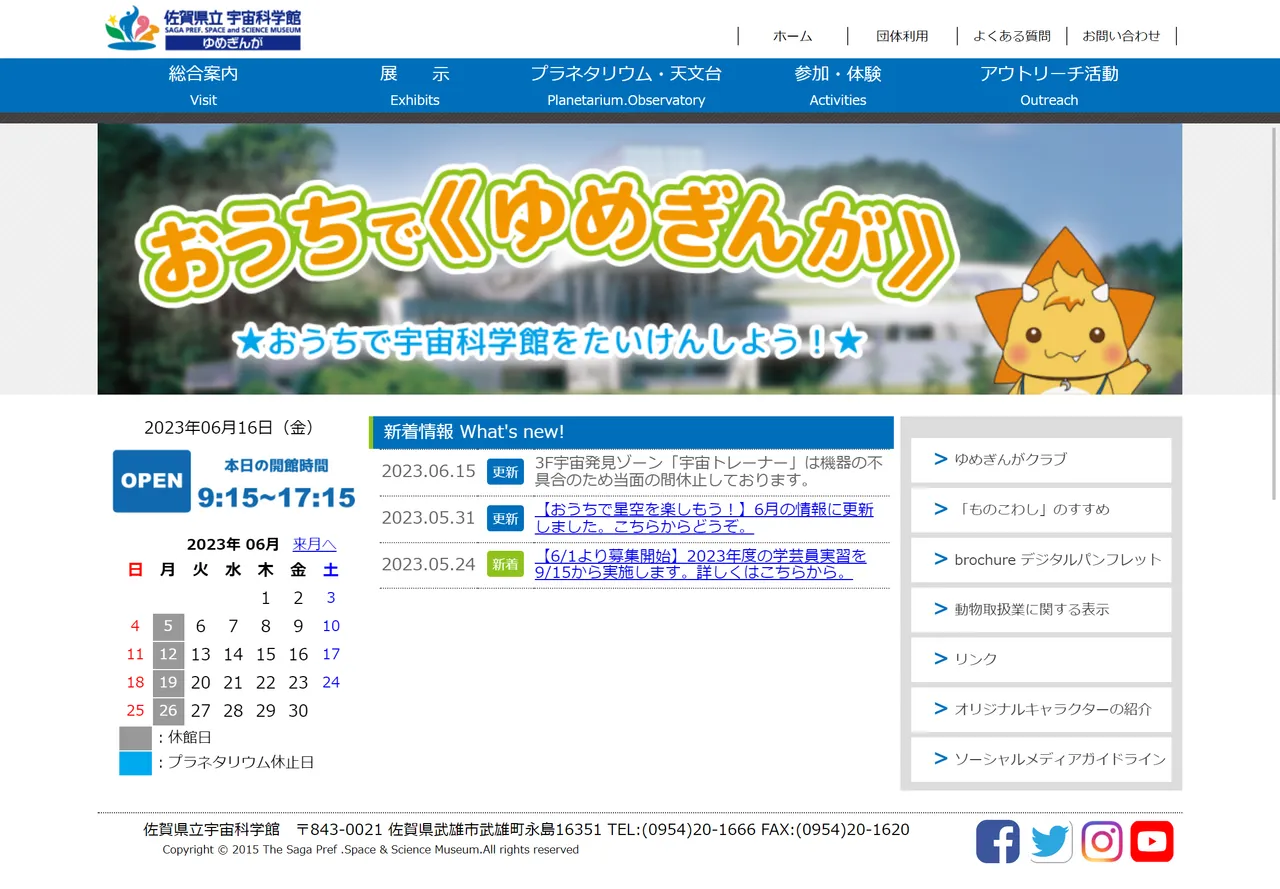Open the Twitter bird icon

pyautogui.click(x=1051, y=842)
